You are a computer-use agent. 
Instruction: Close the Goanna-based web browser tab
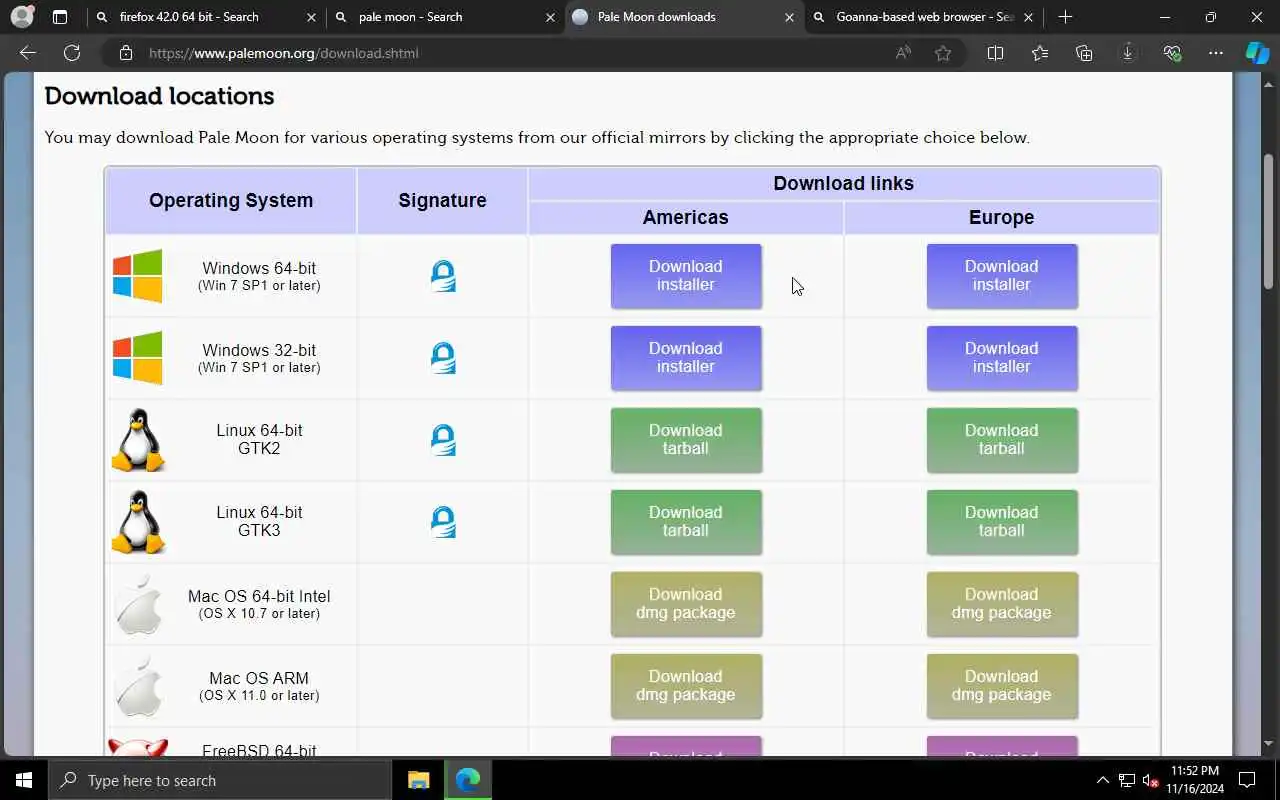[1028, 17]
